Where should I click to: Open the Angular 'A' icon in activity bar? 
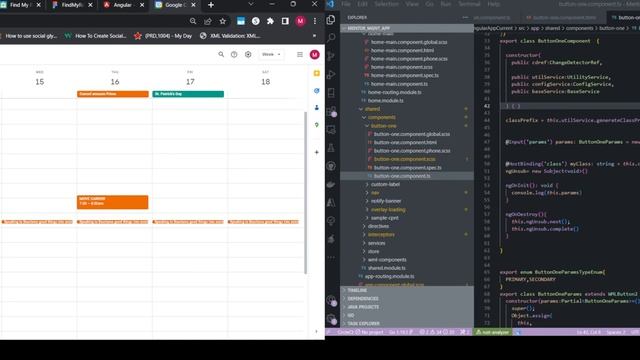(x=331, y=202)
